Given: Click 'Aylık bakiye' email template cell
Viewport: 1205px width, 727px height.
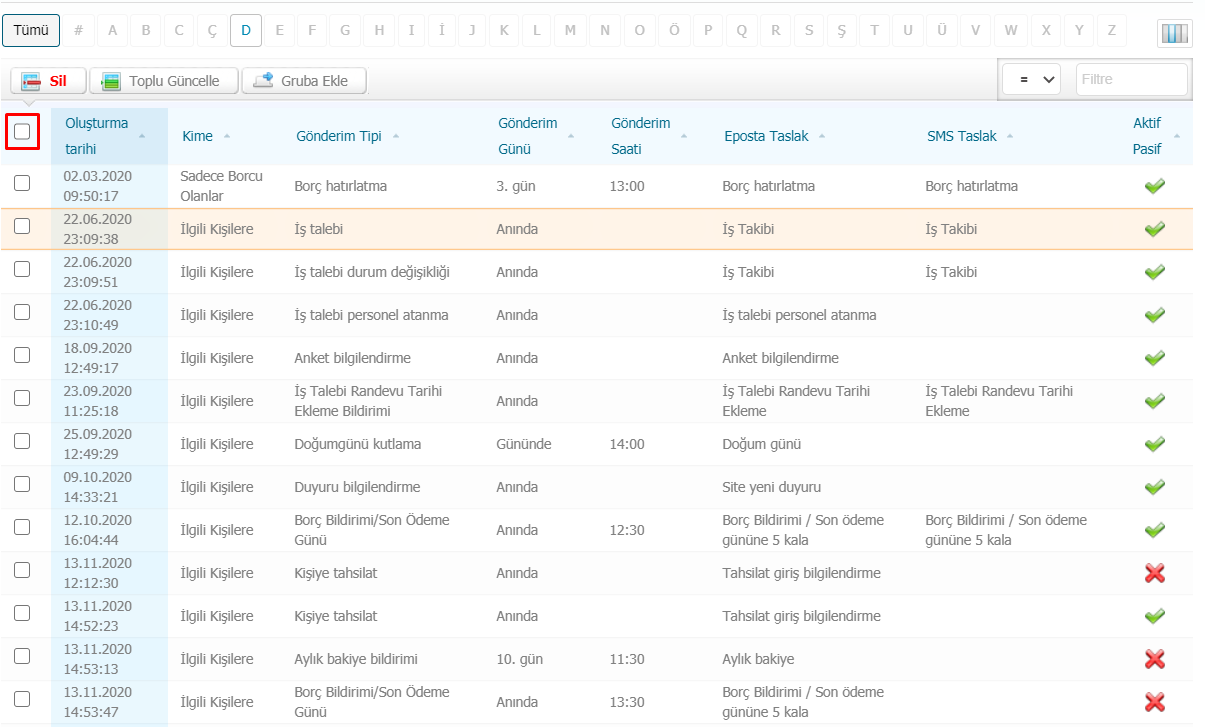Looking at the screenshot, I should point(758,659).
